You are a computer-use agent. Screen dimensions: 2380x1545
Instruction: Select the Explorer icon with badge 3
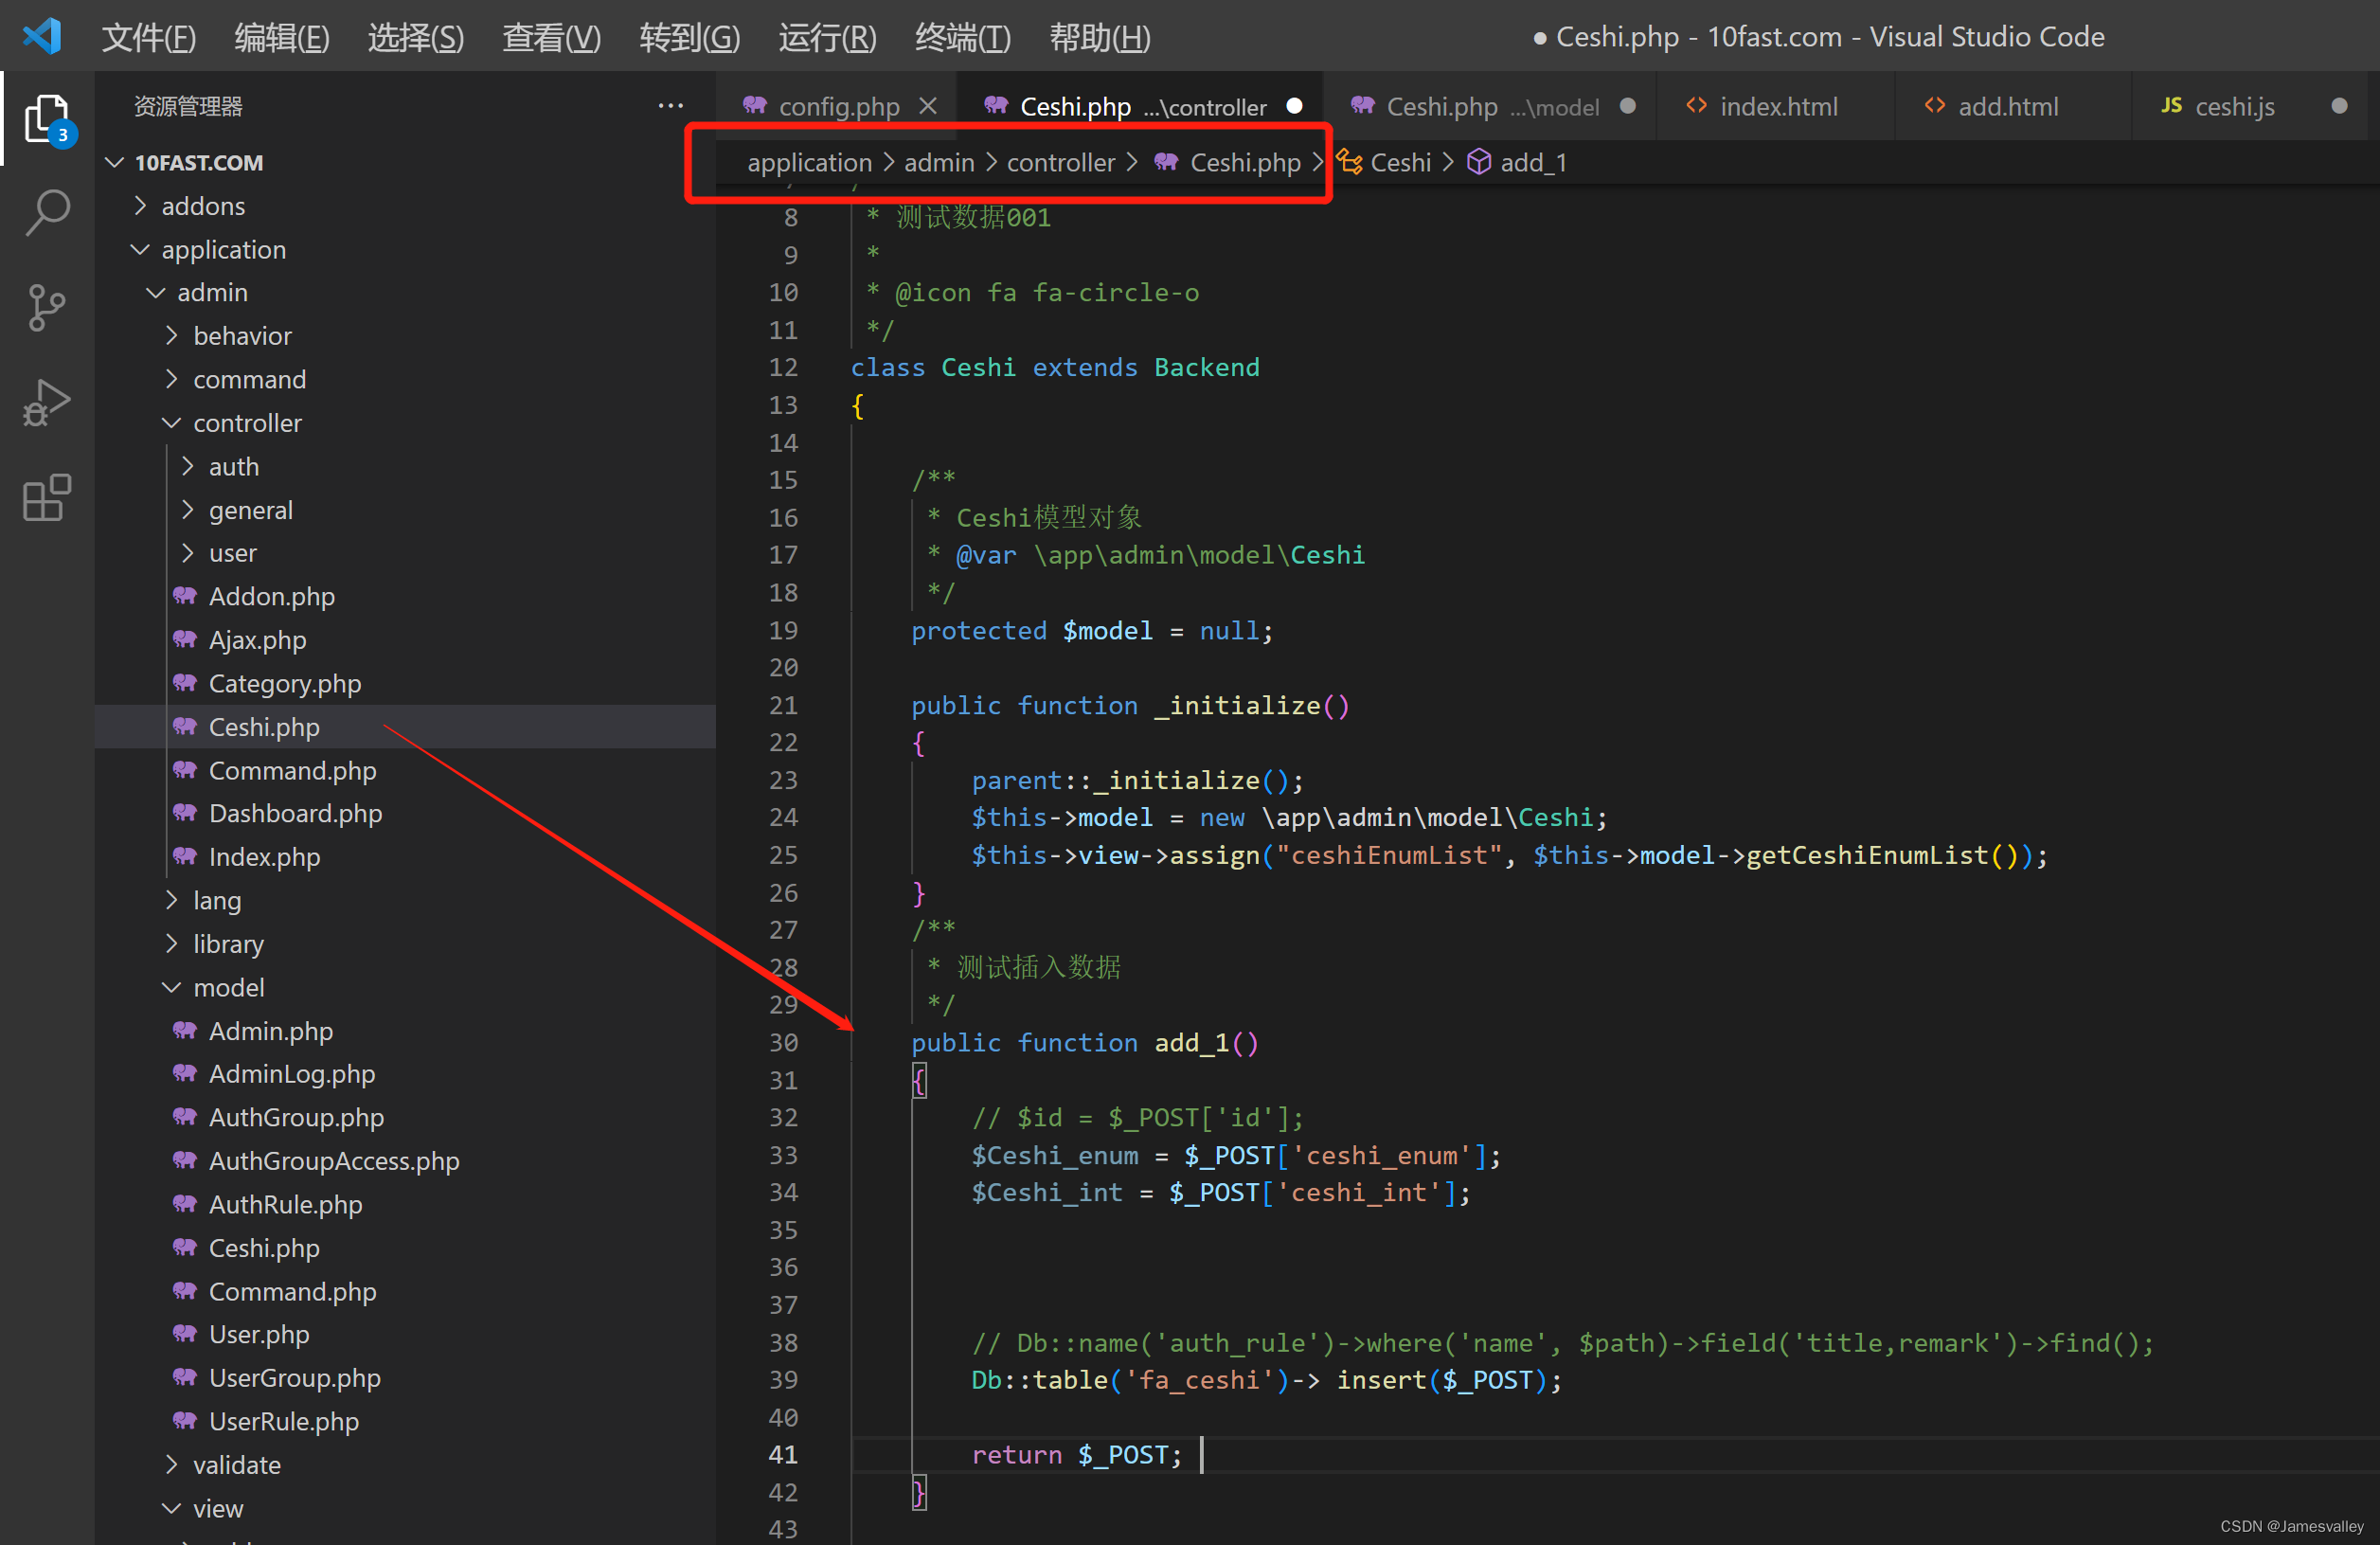click(x=46, y=118)
